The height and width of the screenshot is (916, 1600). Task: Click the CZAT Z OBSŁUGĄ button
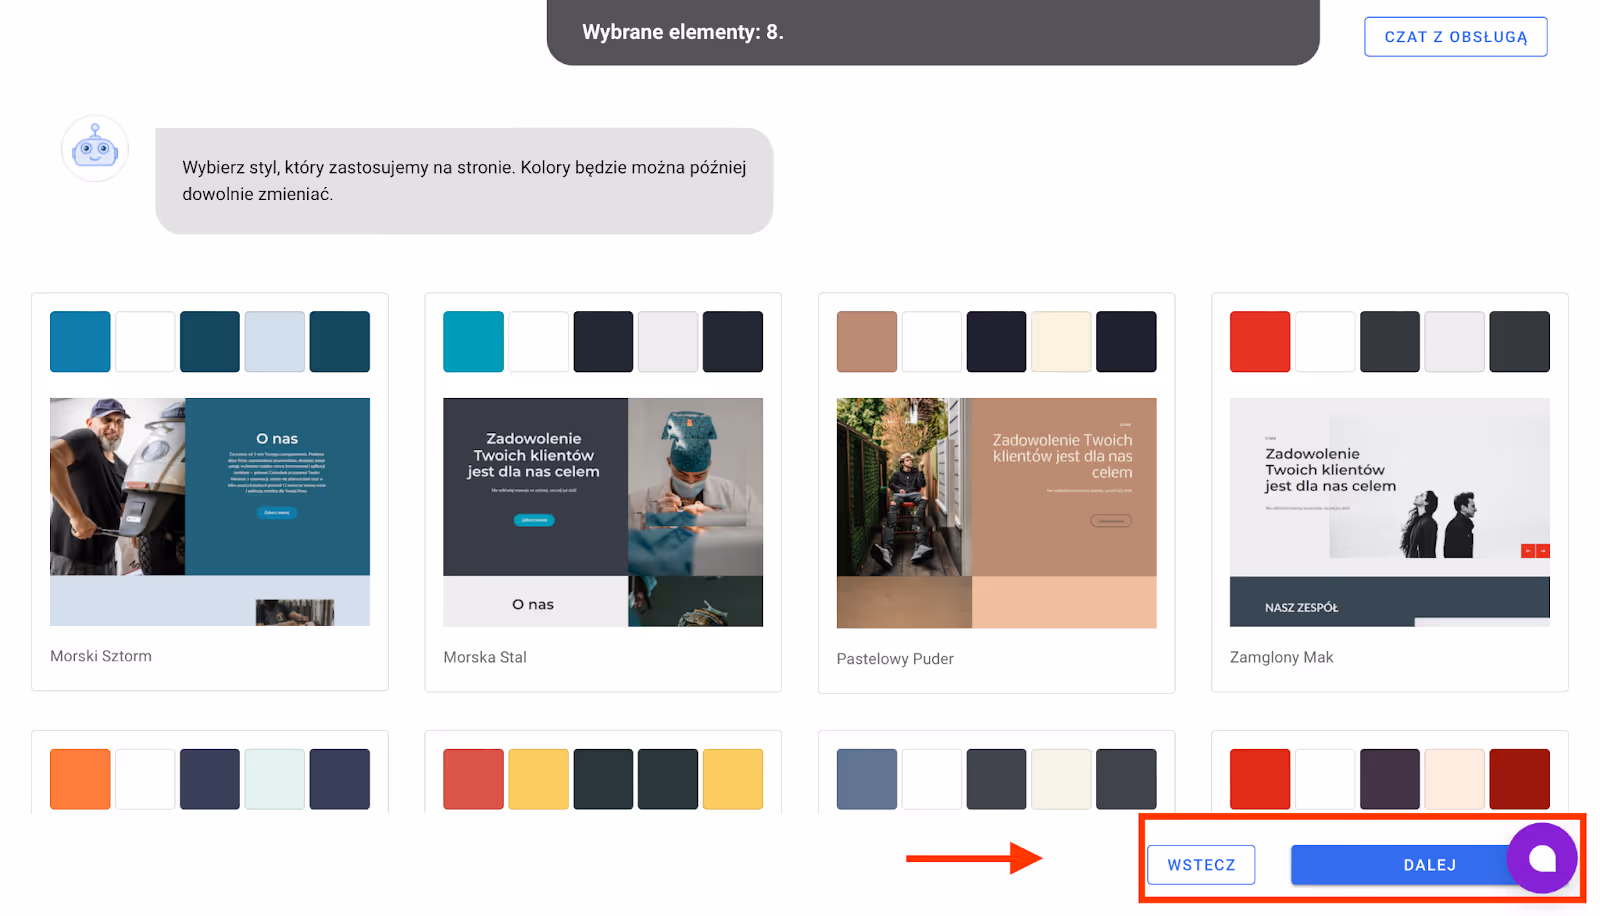pyautogui.click(x=1455, y=37)
